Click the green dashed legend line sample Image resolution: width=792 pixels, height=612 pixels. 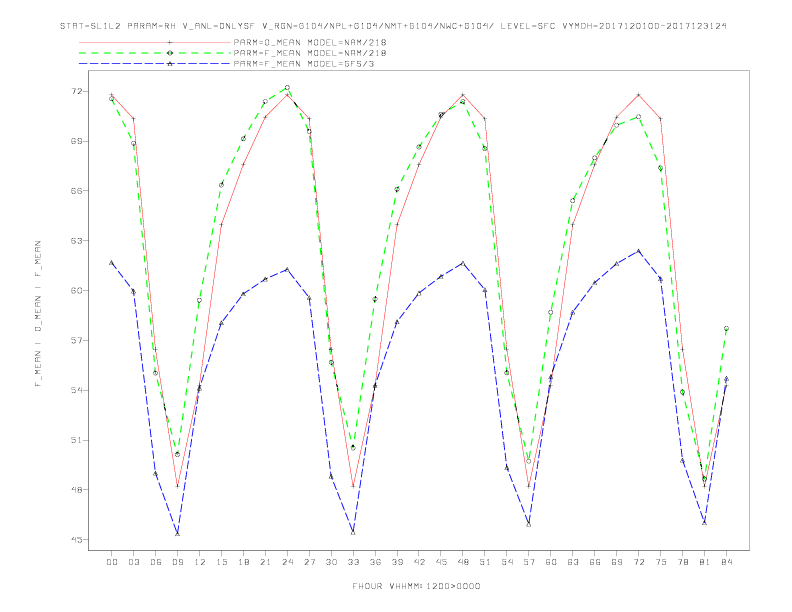[155, 53]
